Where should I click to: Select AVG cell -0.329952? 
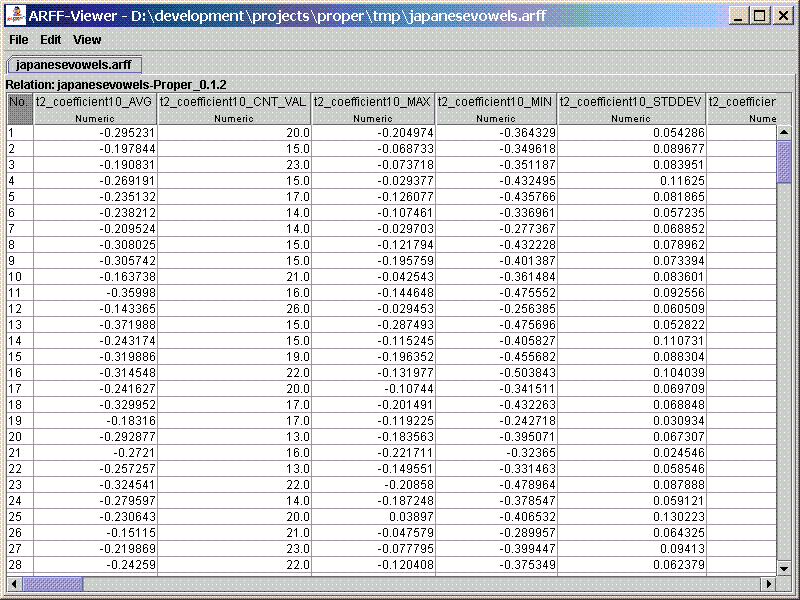coord(95,405)
